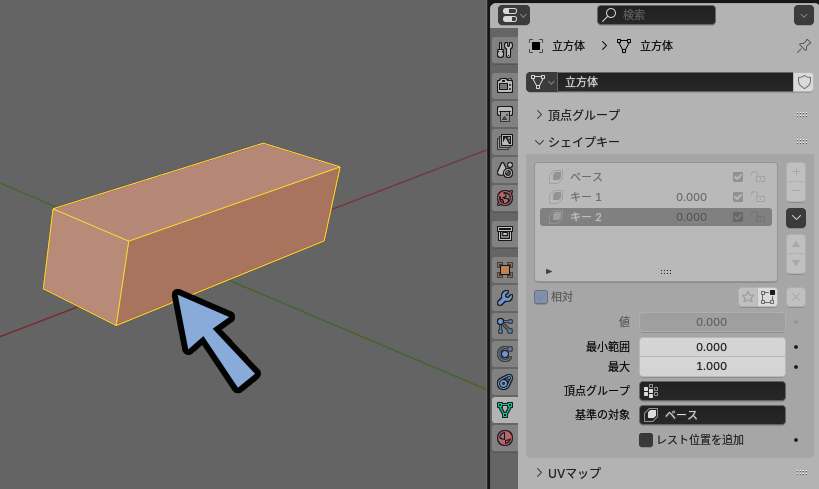819x489 pixels.
Task: Open the editor type dropdown
Action: [514, 15]
